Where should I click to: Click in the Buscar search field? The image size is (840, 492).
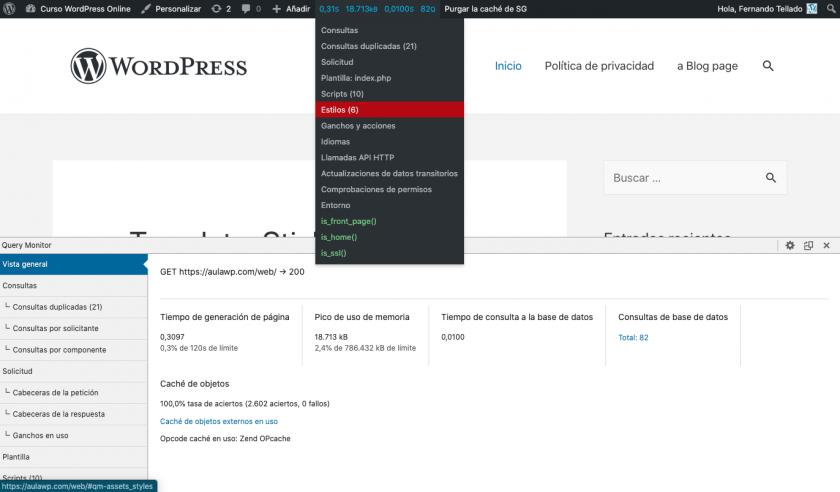point(682,178)
